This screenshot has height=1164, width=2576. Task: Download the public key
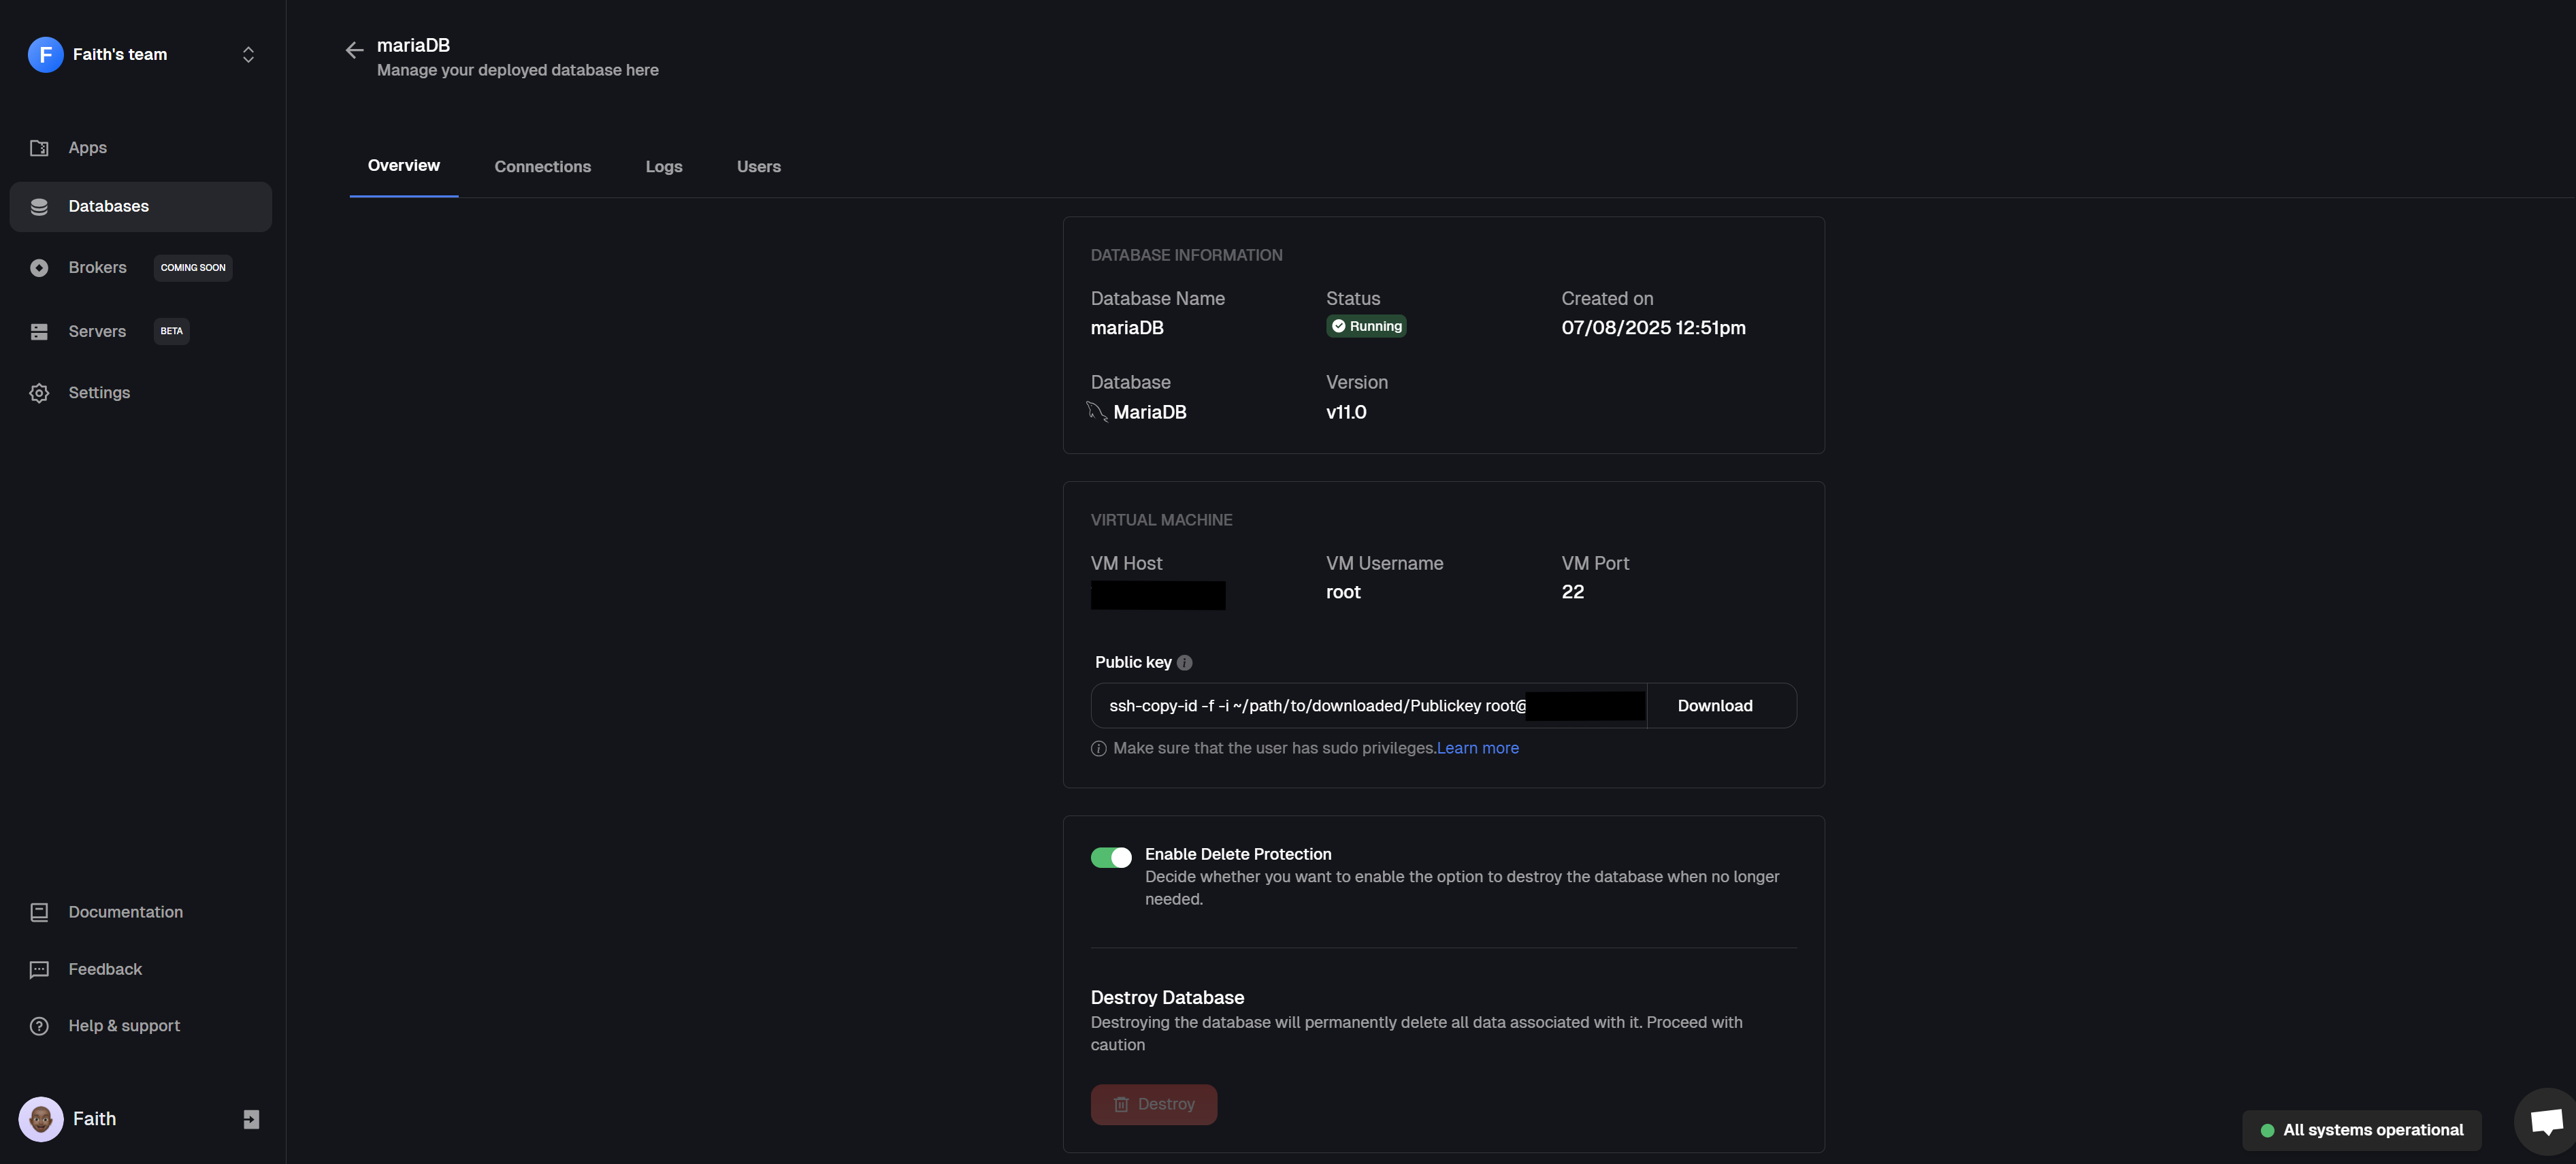(1714, 706)
